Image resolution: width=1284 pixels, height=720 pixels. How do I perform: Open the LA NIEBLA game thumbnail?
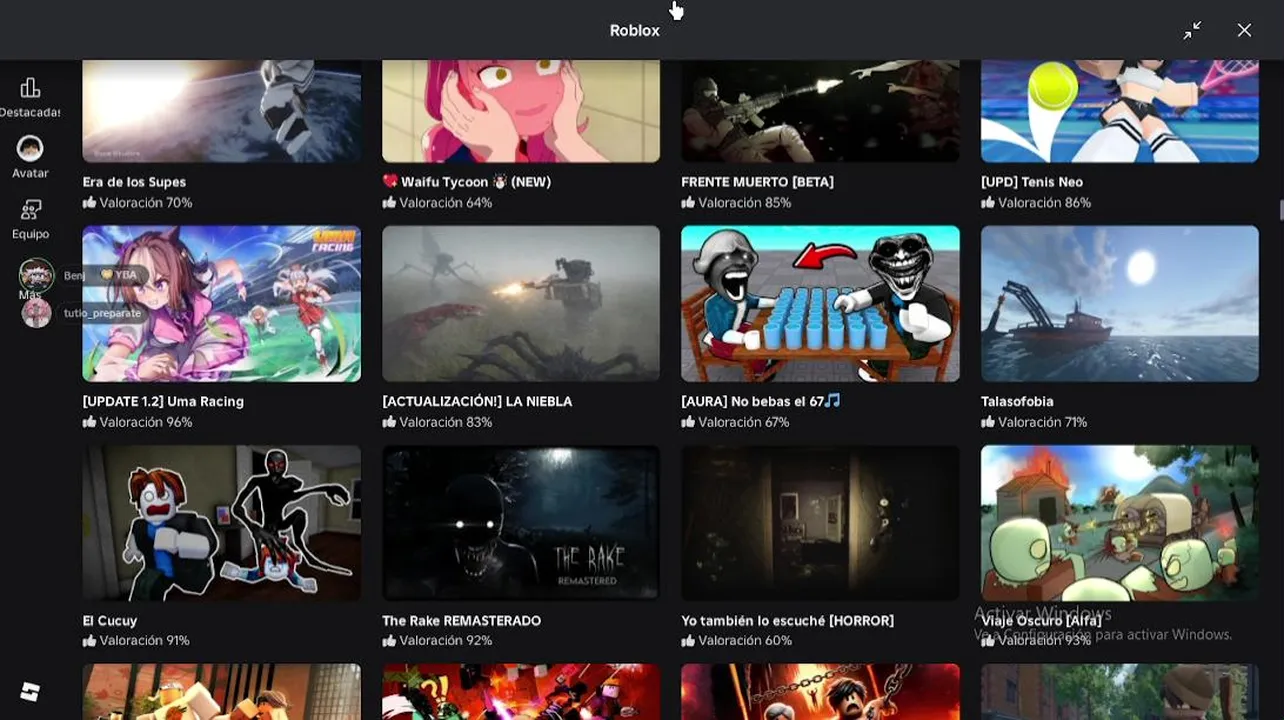pyautogui.click(x=521, y=303)
